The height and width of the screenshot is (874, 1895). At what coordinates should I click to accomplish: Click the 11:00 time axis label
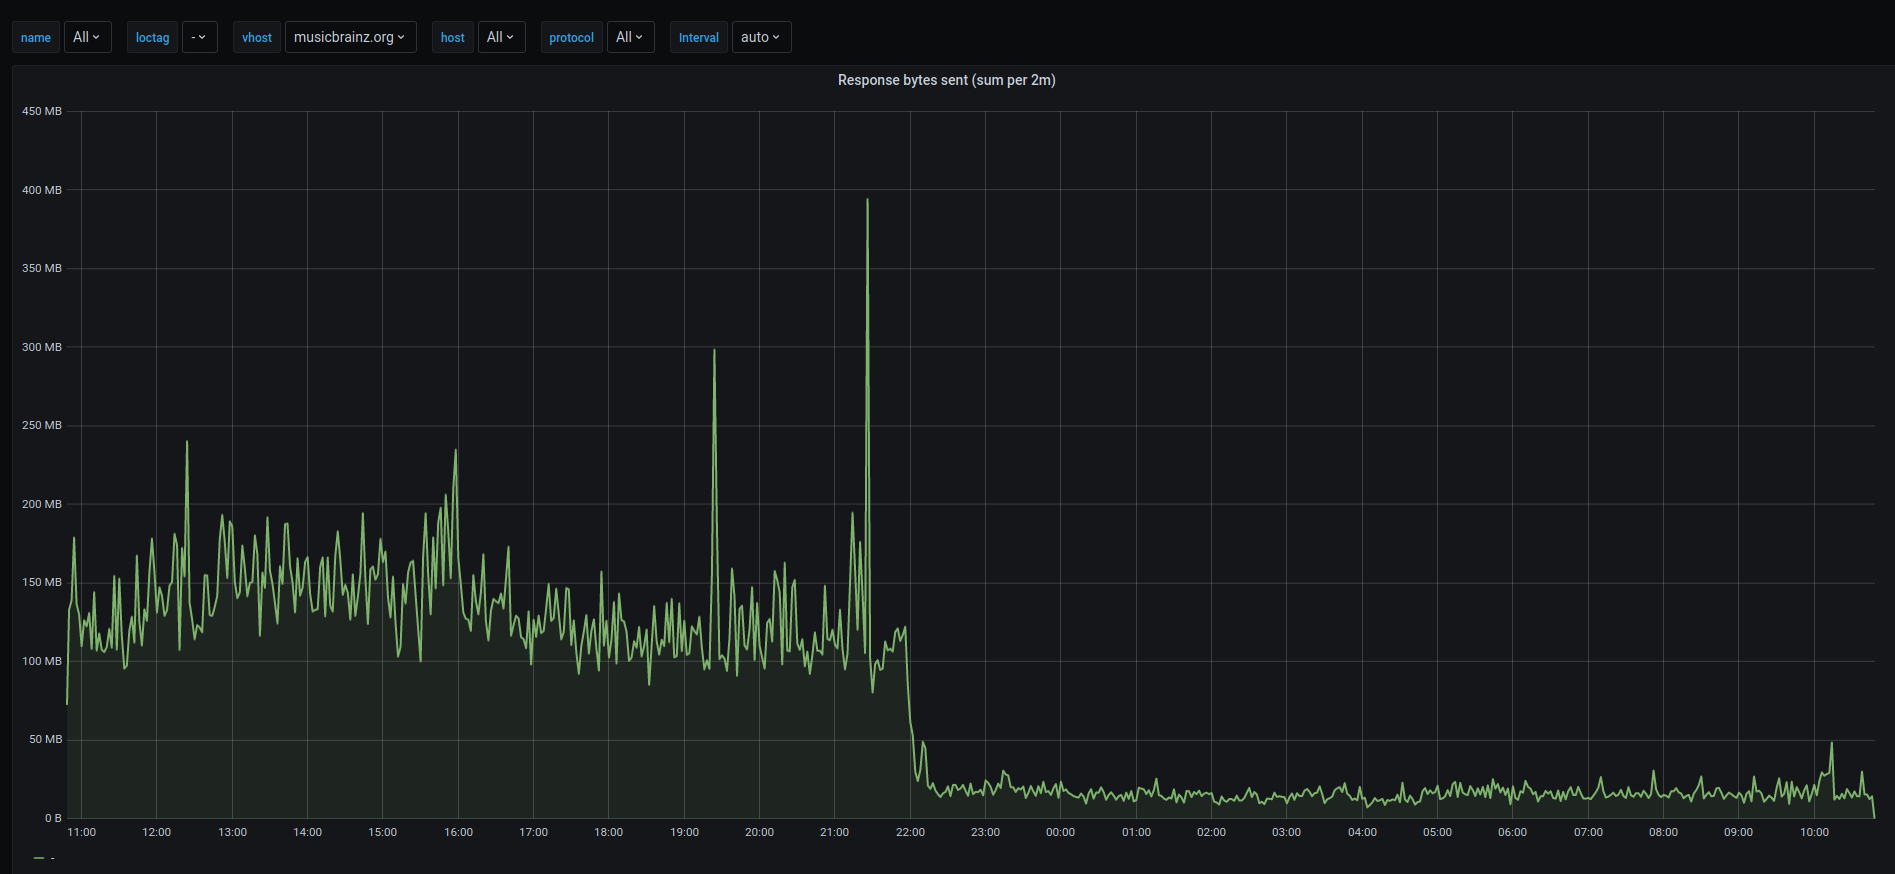pos(81,832)
